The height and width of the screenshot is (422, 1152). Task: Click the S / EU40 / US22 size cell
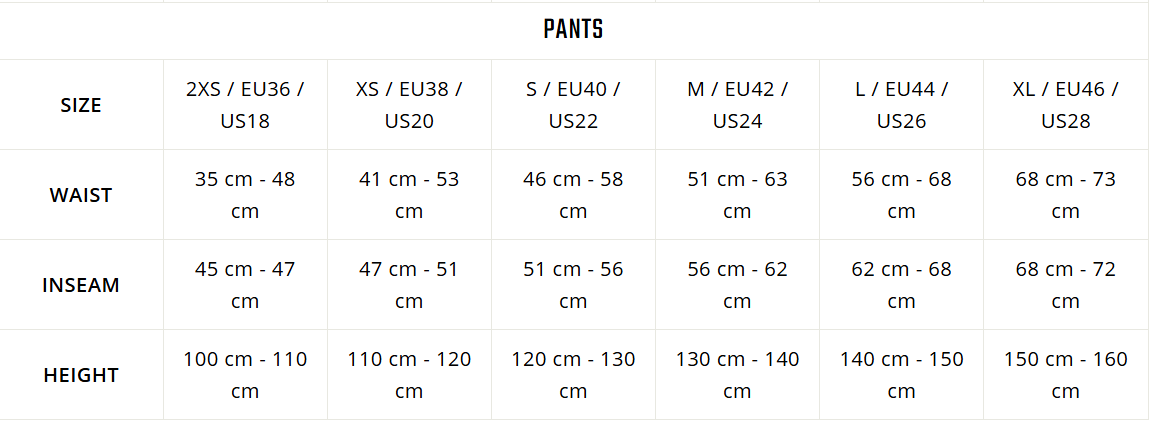click(573, 105)
